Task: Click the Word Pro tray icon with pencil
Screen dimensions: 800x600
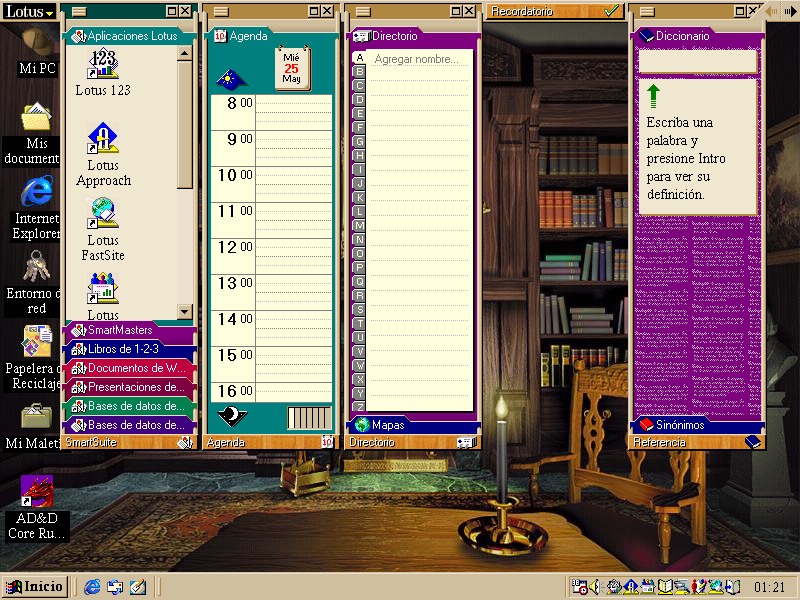Action: [699, 587]
